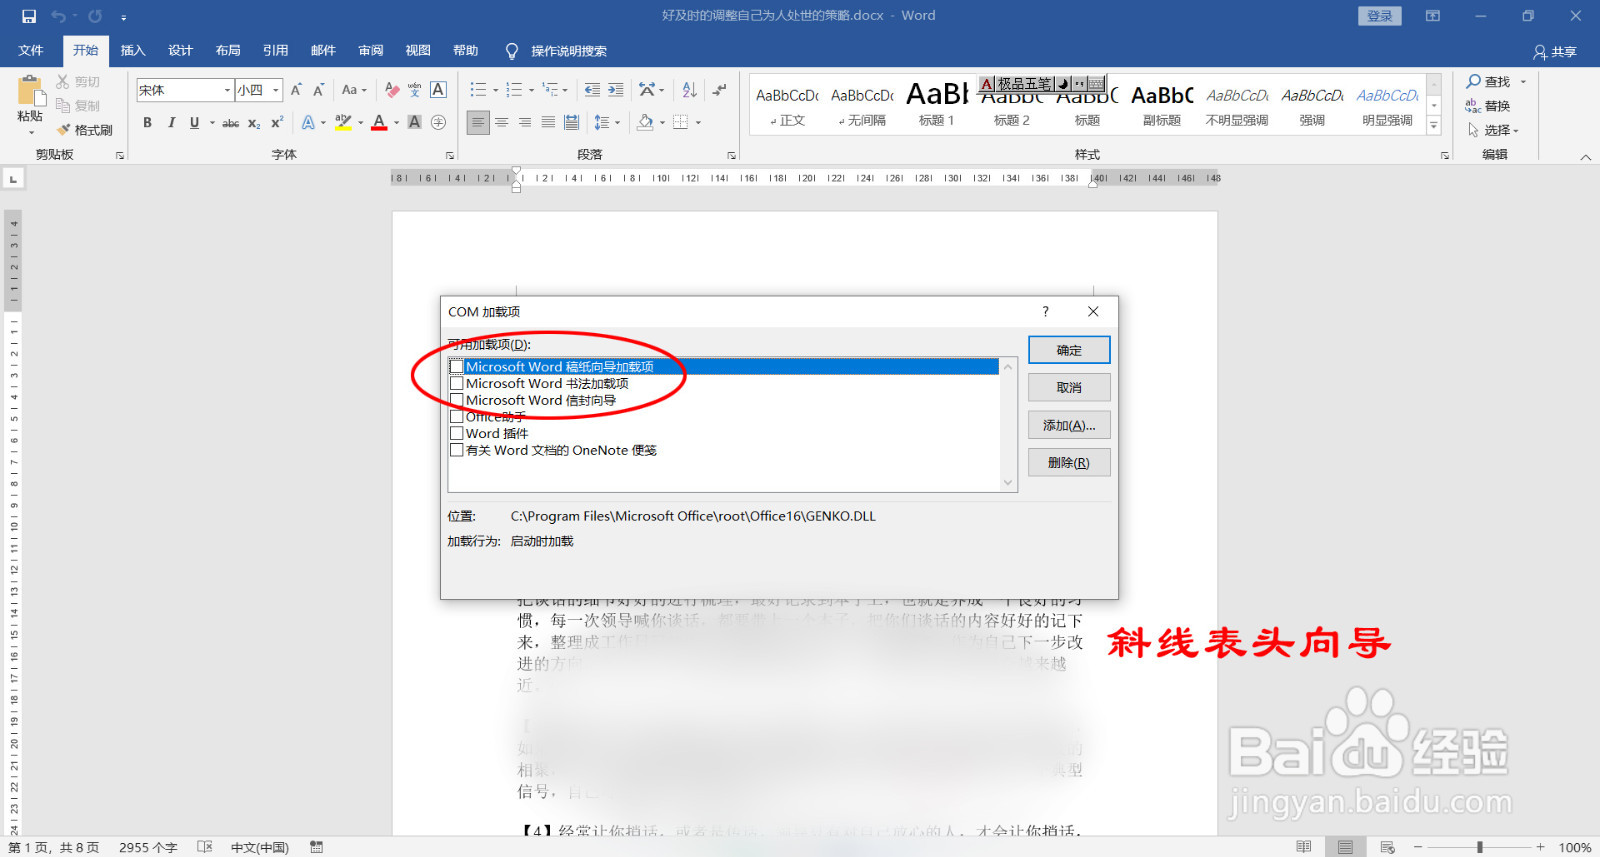Apply subscript formatting

[x=254, y=123]
